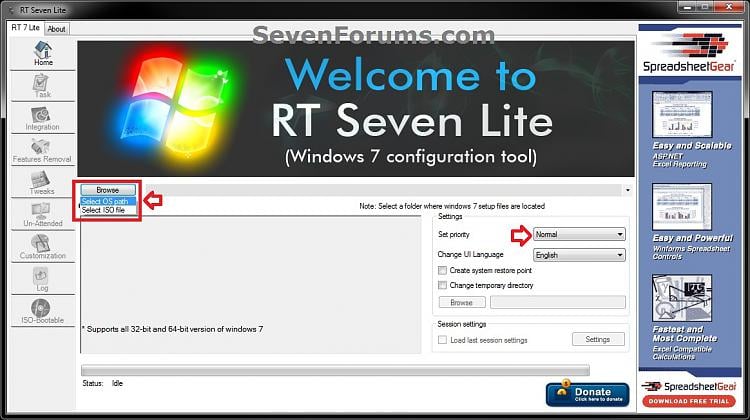Open the Home sidebar icon

43,54
